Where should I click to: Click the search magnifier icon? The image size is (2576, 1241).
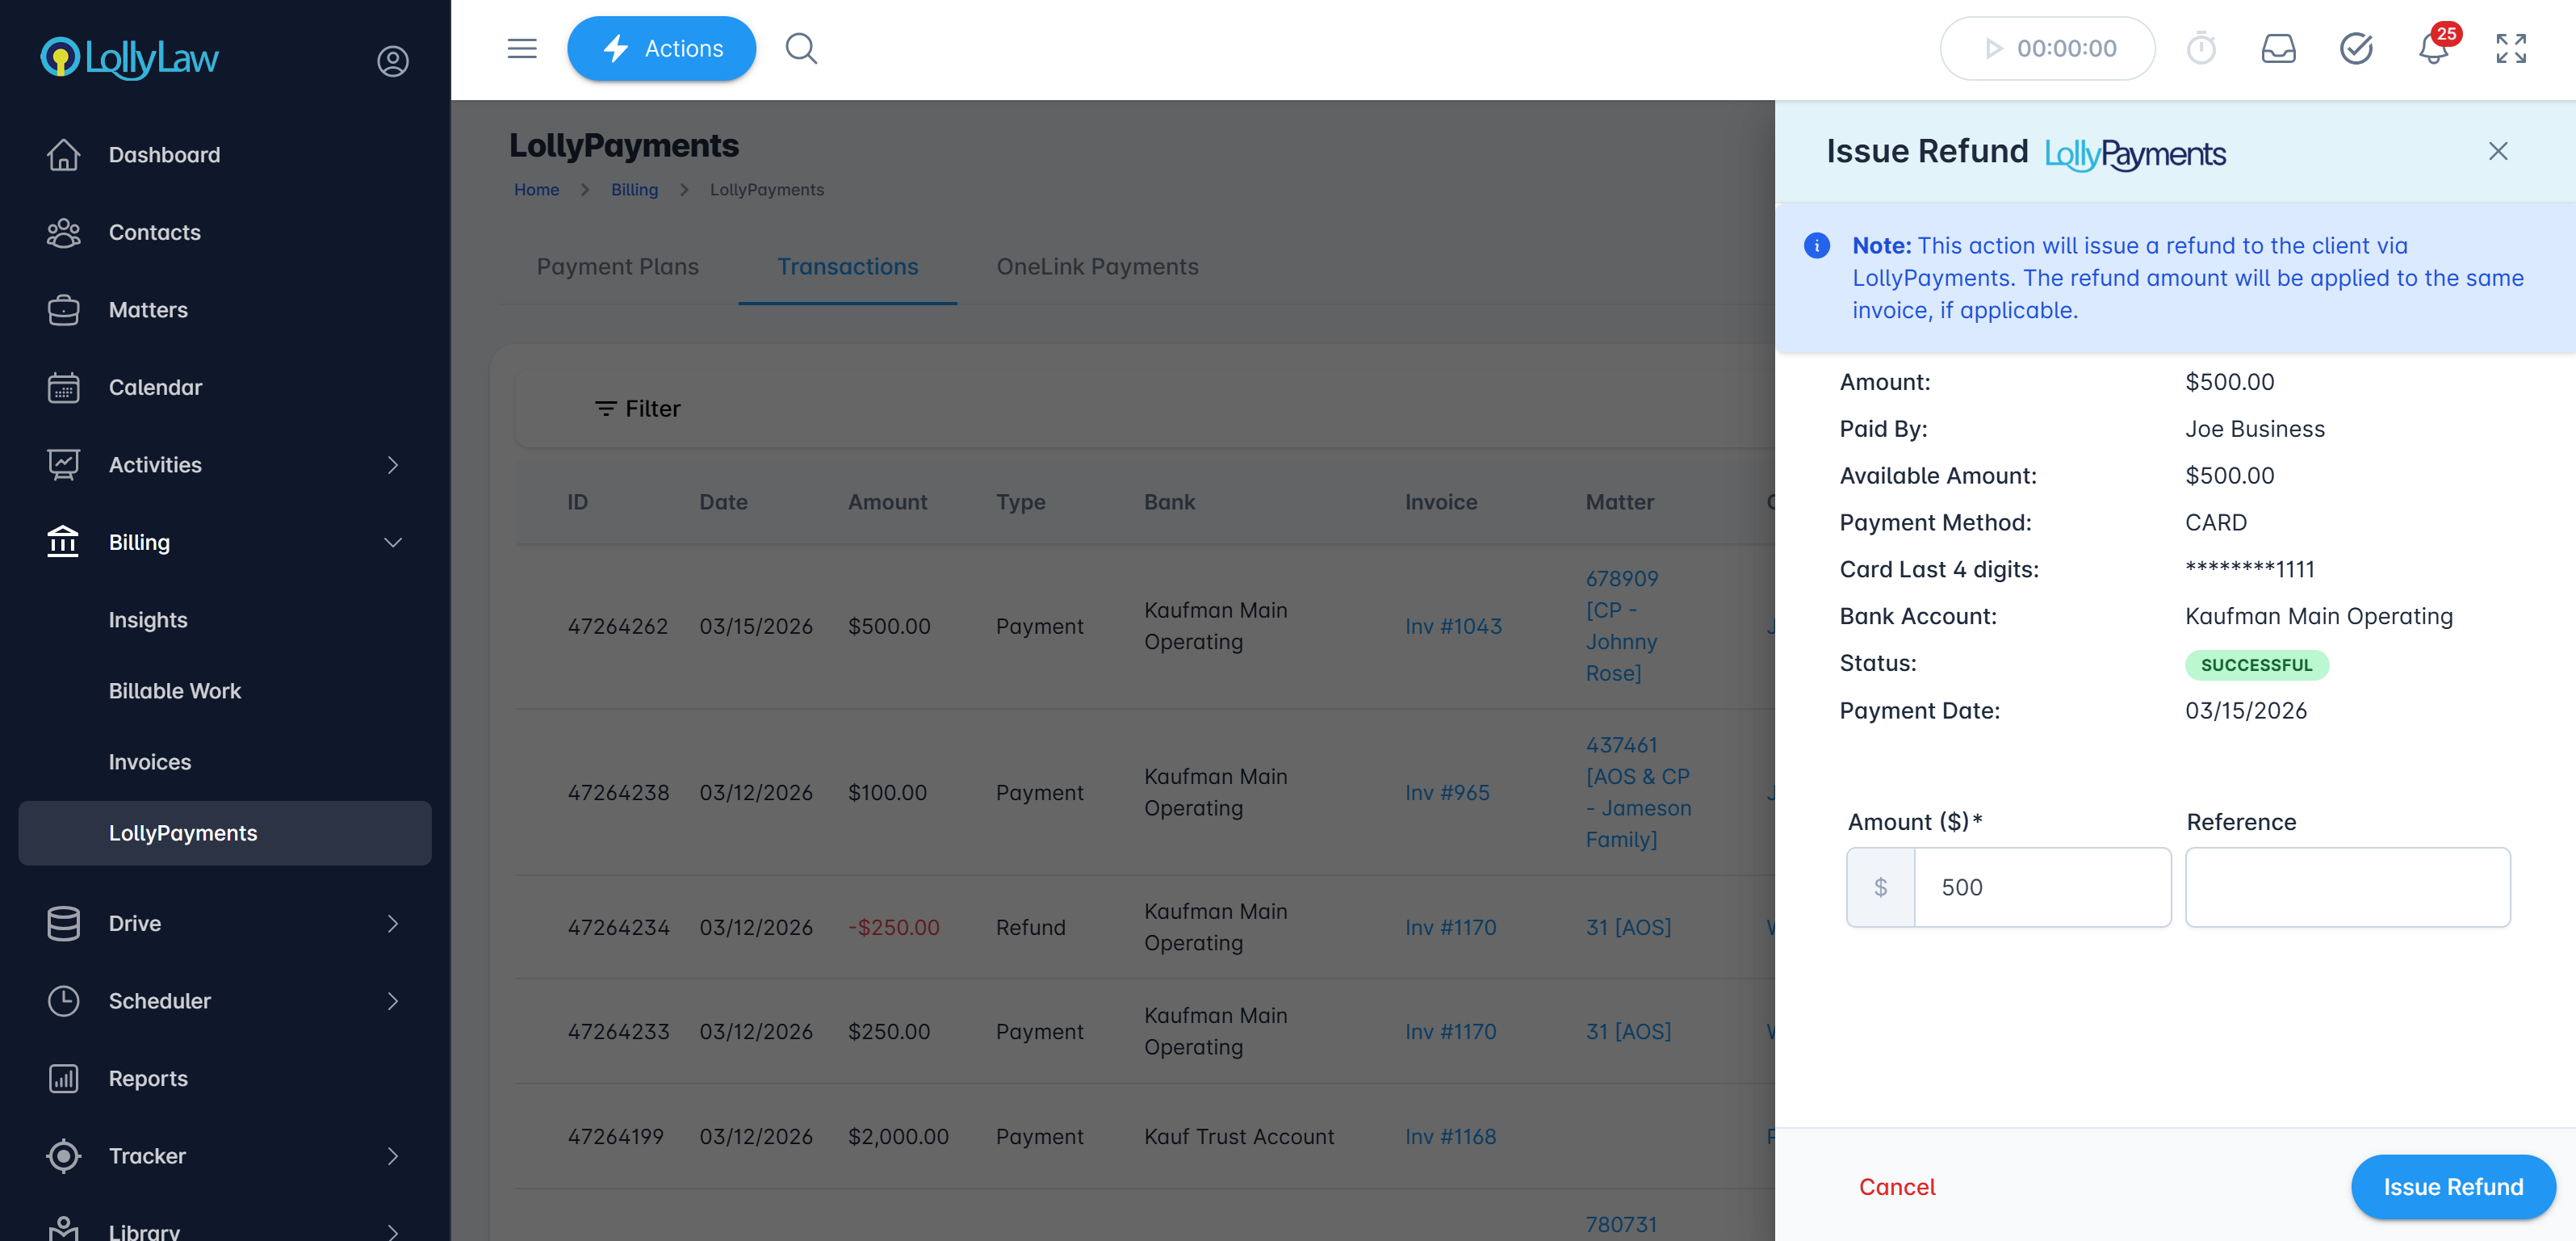[801, 48]
